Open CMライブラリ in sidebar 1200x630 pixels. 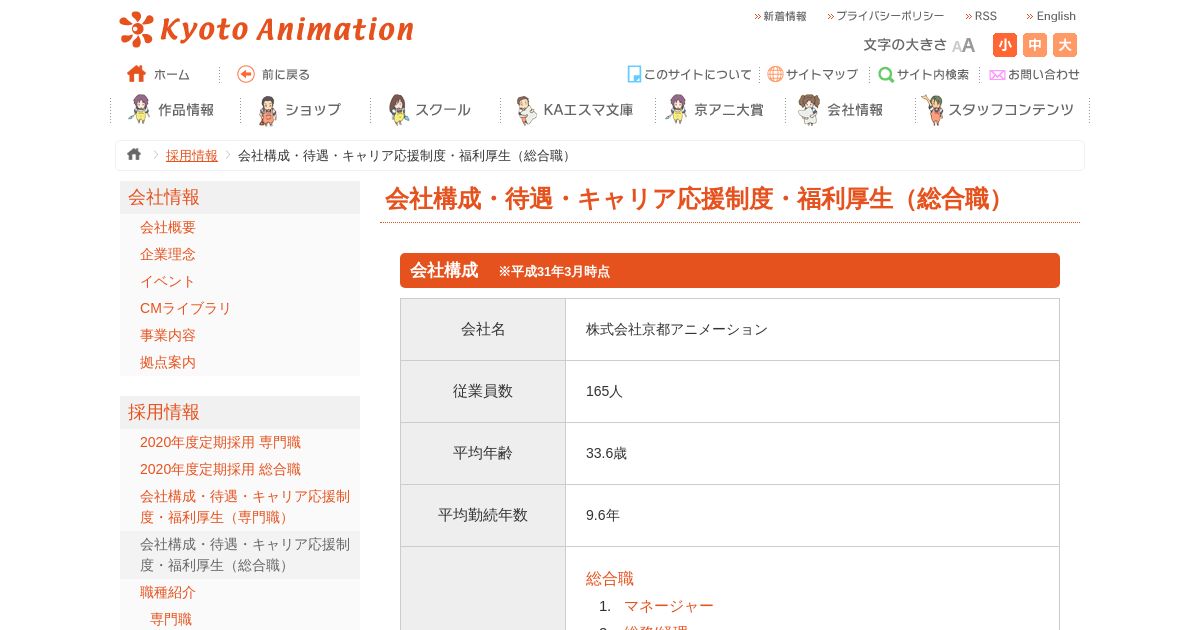click(x=185, y=308)
